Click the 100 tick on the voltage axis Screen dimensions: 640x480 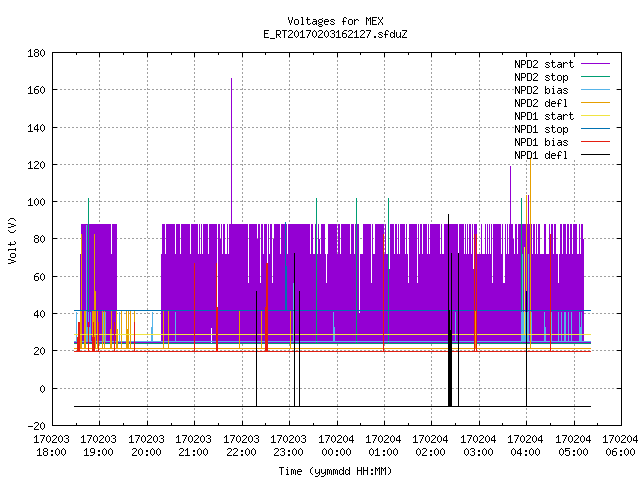coord(36,202)
